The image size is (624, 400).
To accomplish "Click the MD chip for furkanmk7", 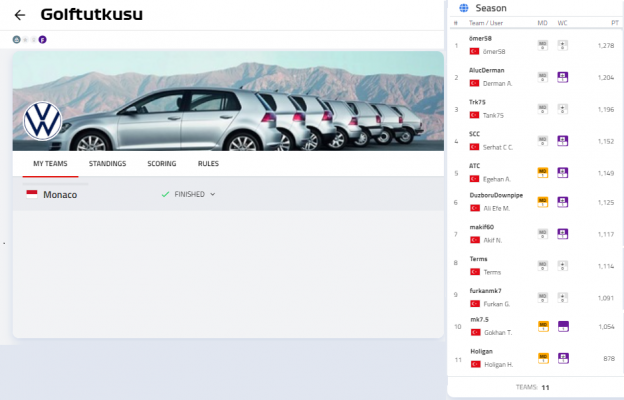I will [542, 298].
